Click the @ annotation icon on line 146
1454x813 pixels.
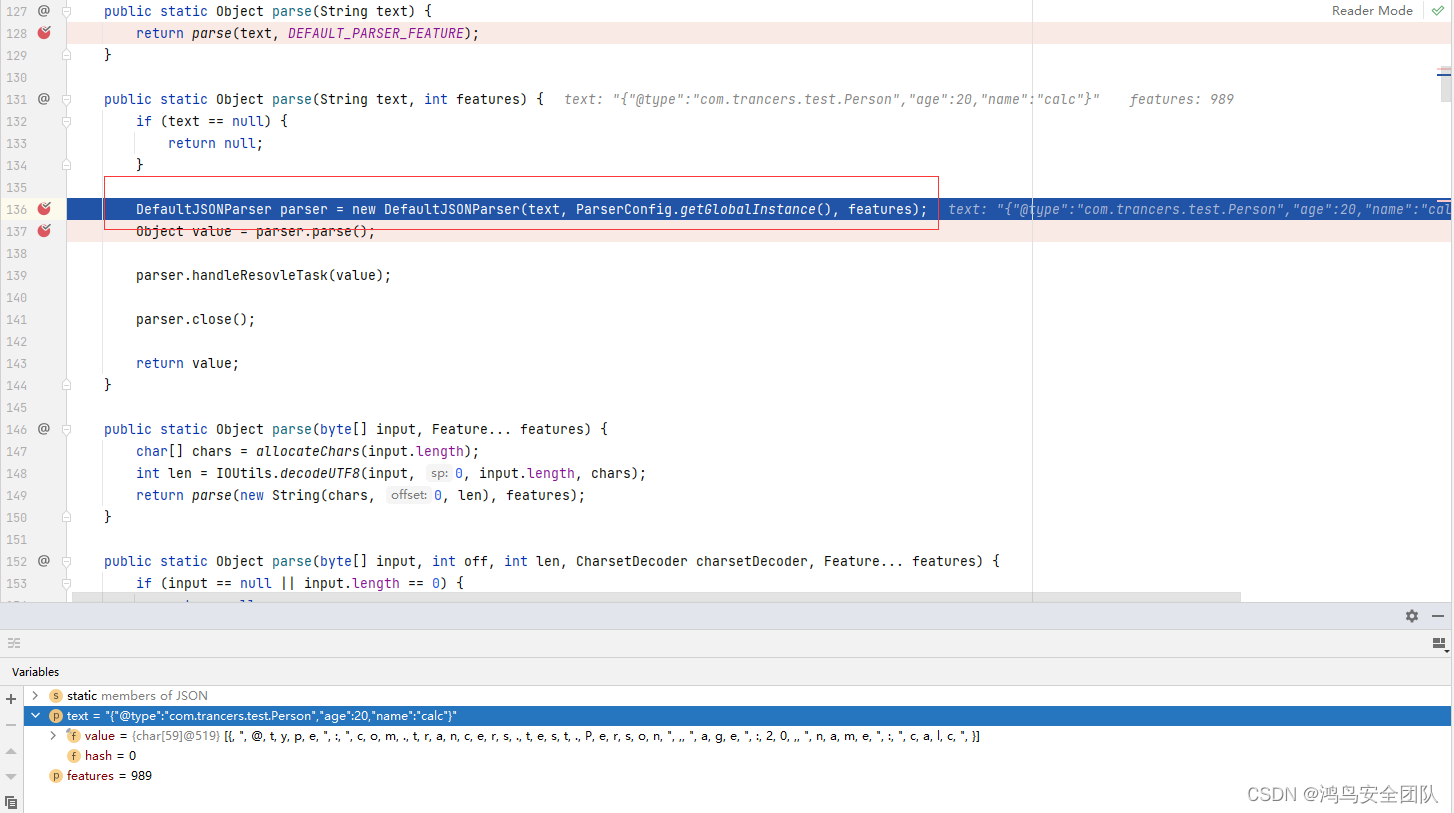click(44, 429)
